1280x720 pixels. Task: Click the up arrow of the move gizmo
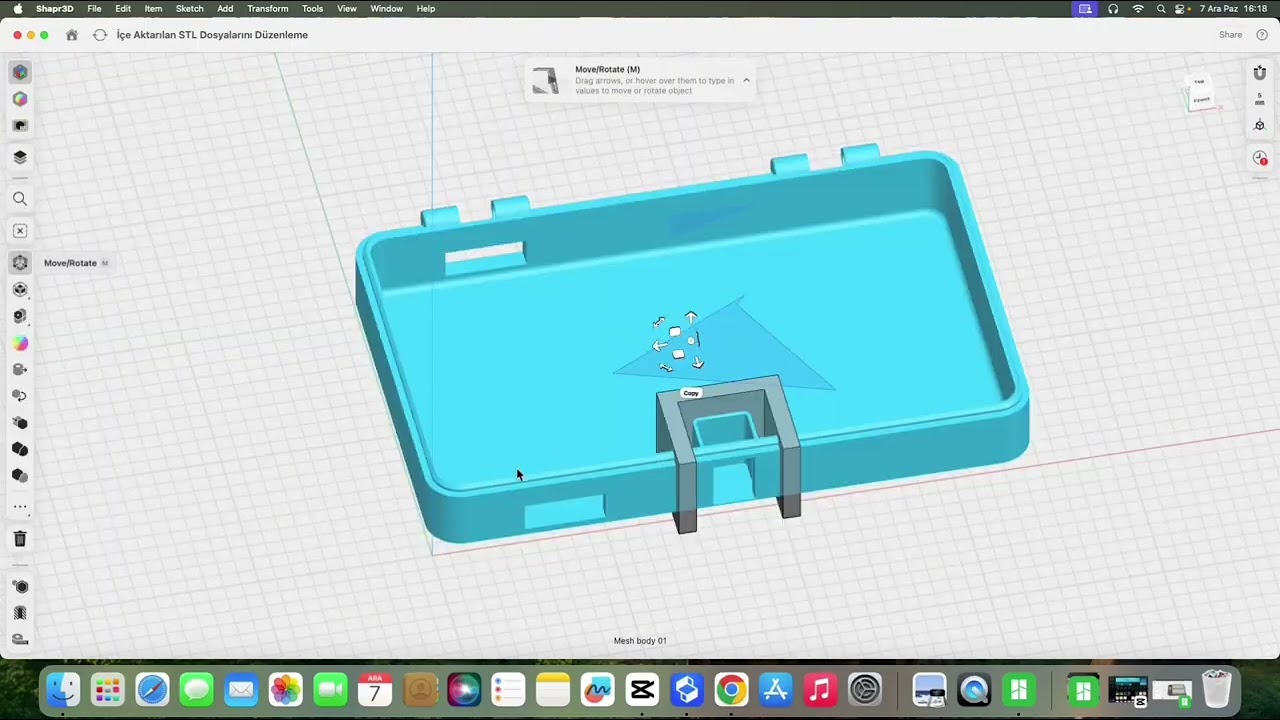click(691, 318)
